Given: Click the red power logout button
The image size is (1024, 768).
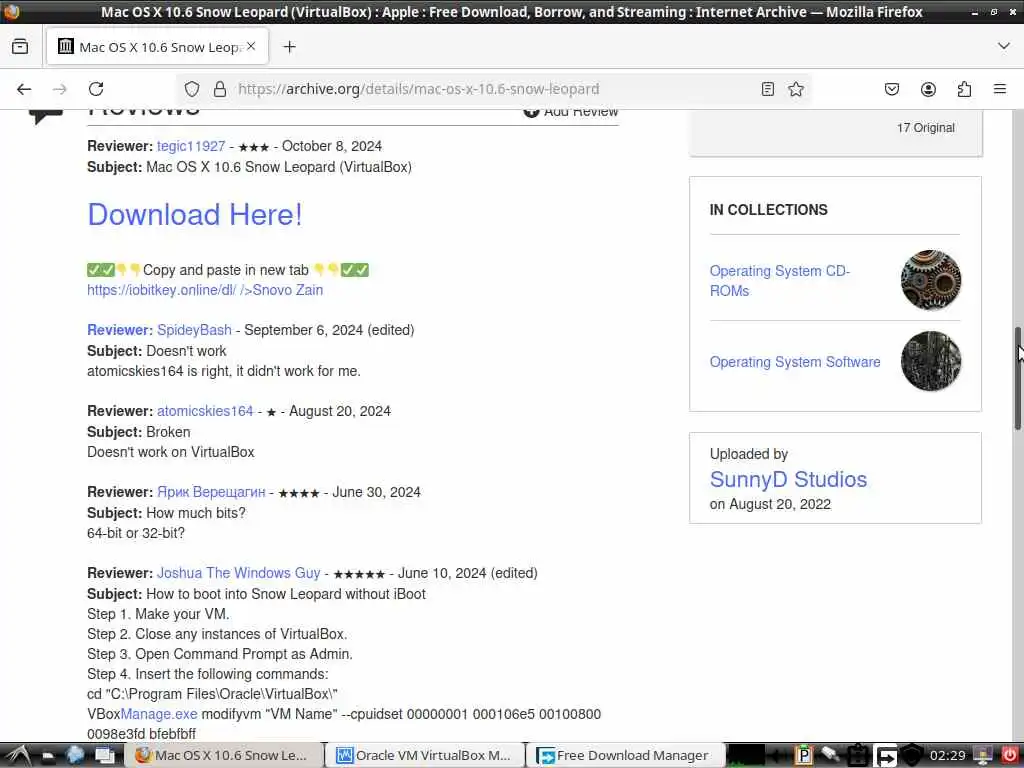Looking at the screenshot, I should point(1009,756).
